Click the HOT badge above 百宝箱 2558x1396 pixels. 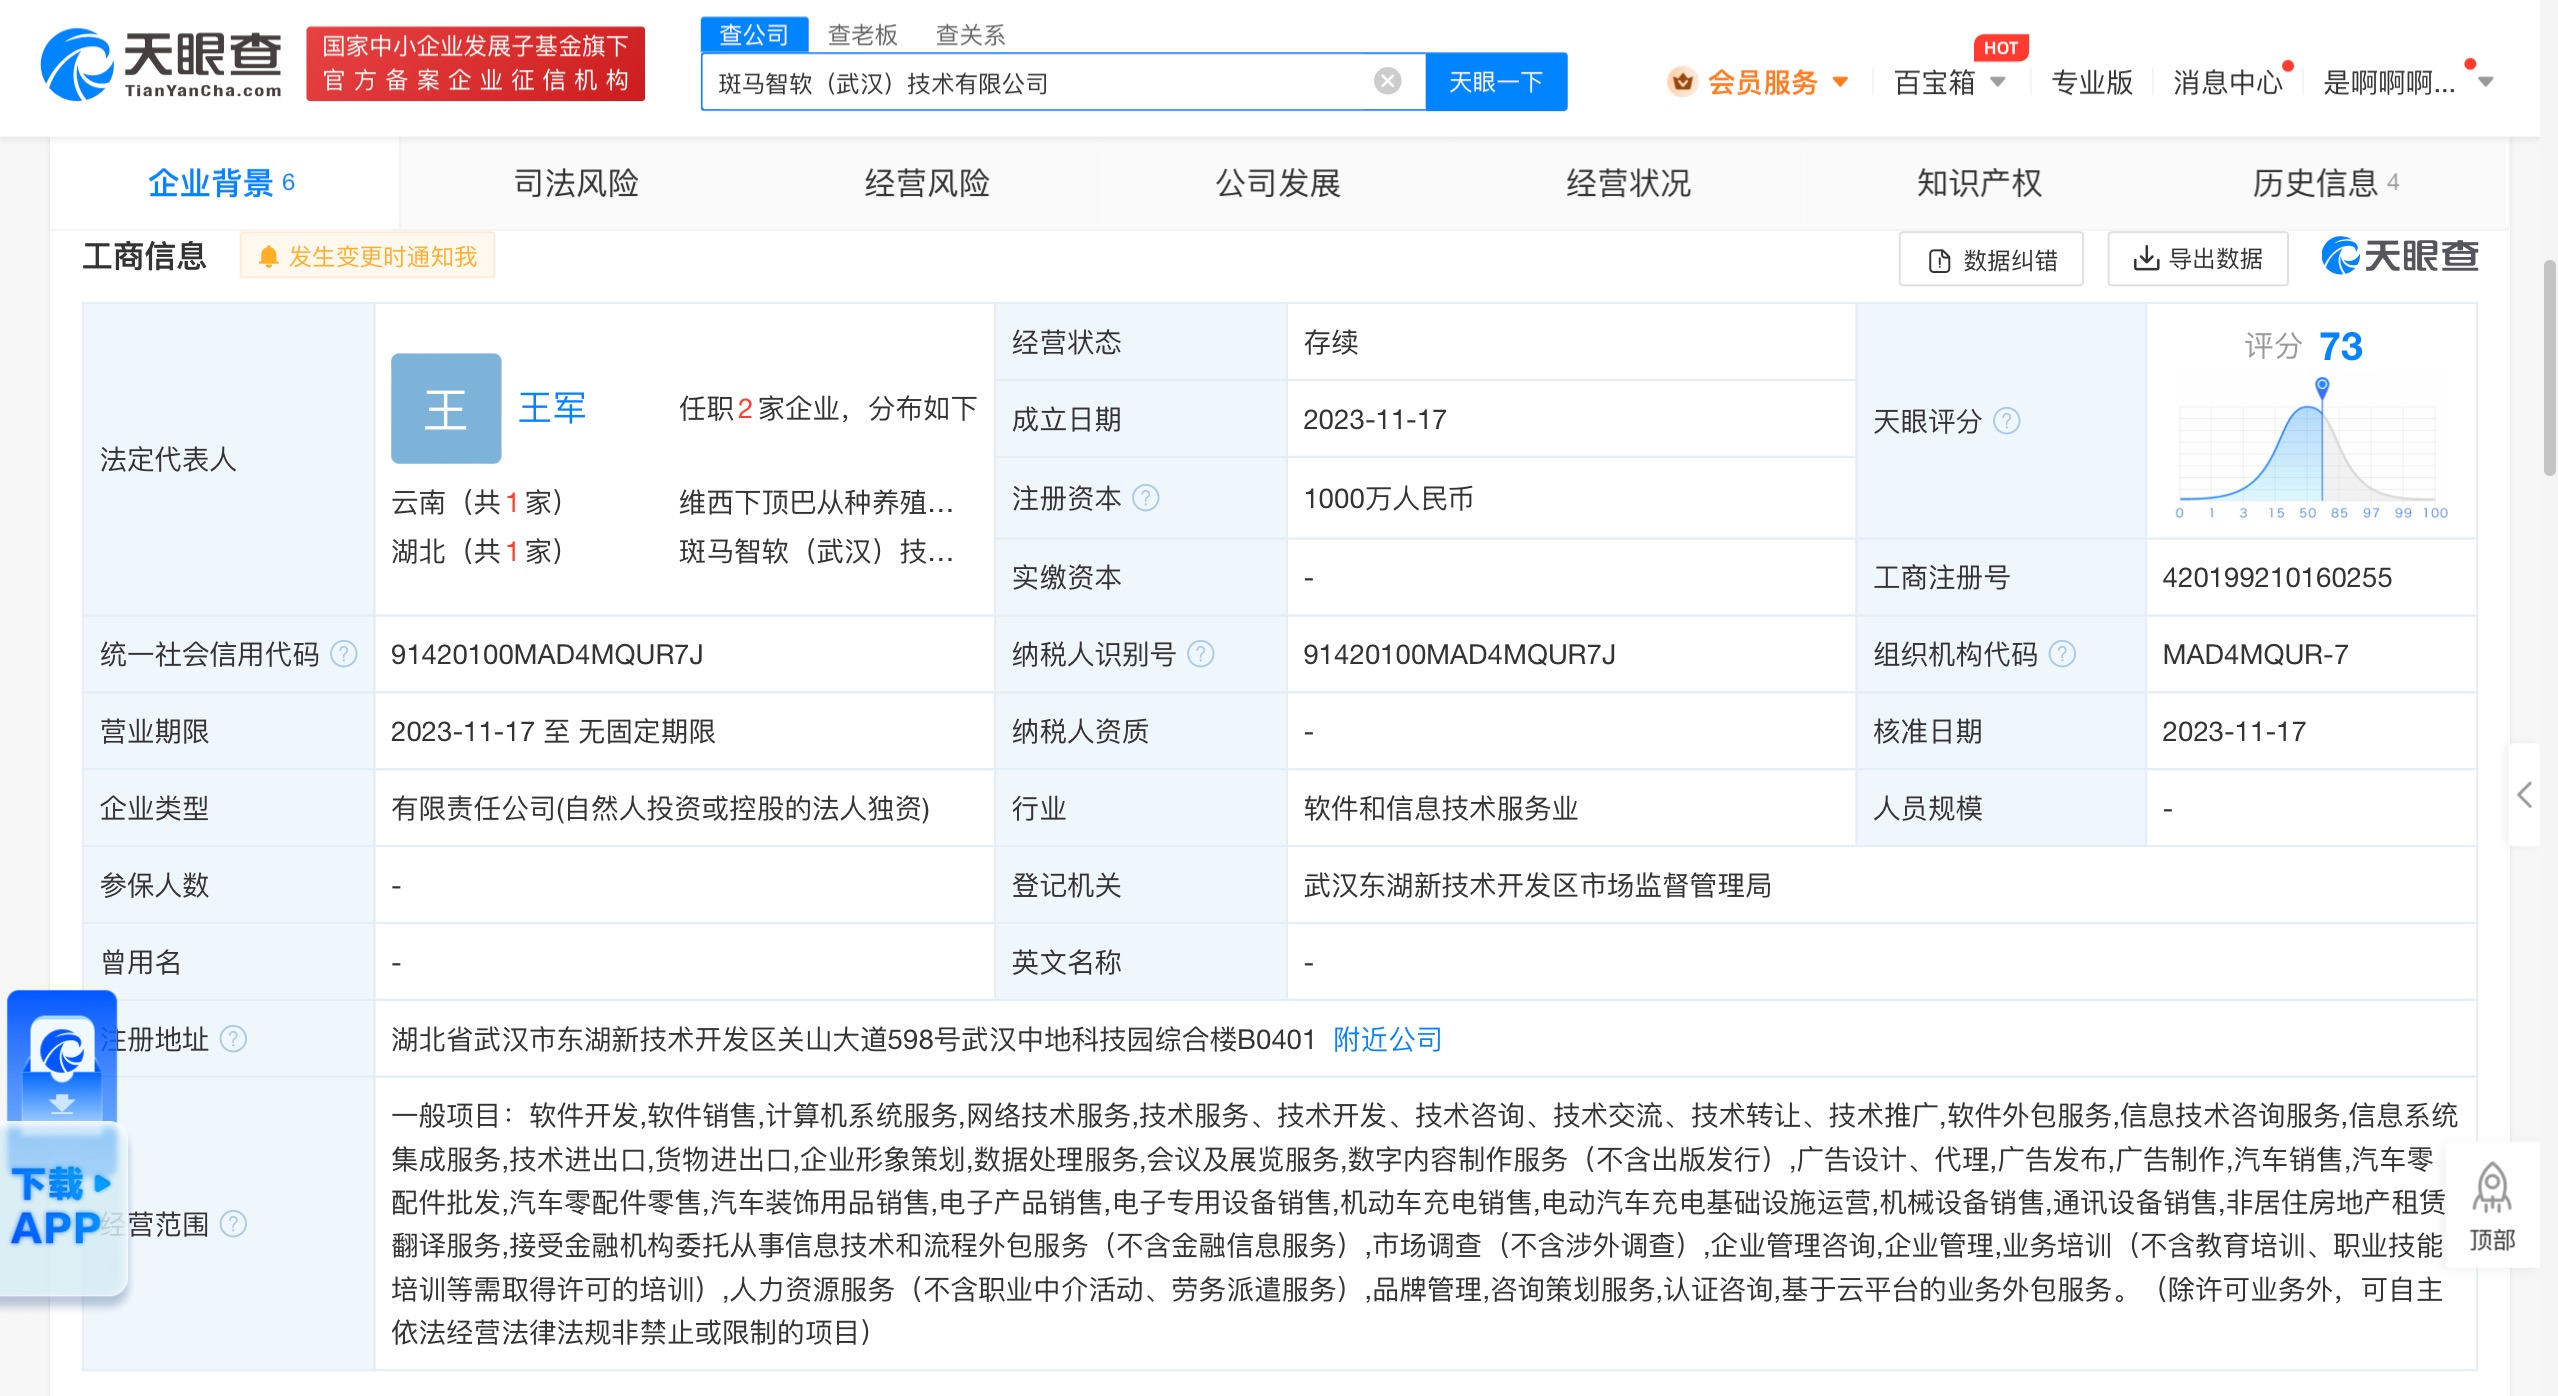[2000, 47]
